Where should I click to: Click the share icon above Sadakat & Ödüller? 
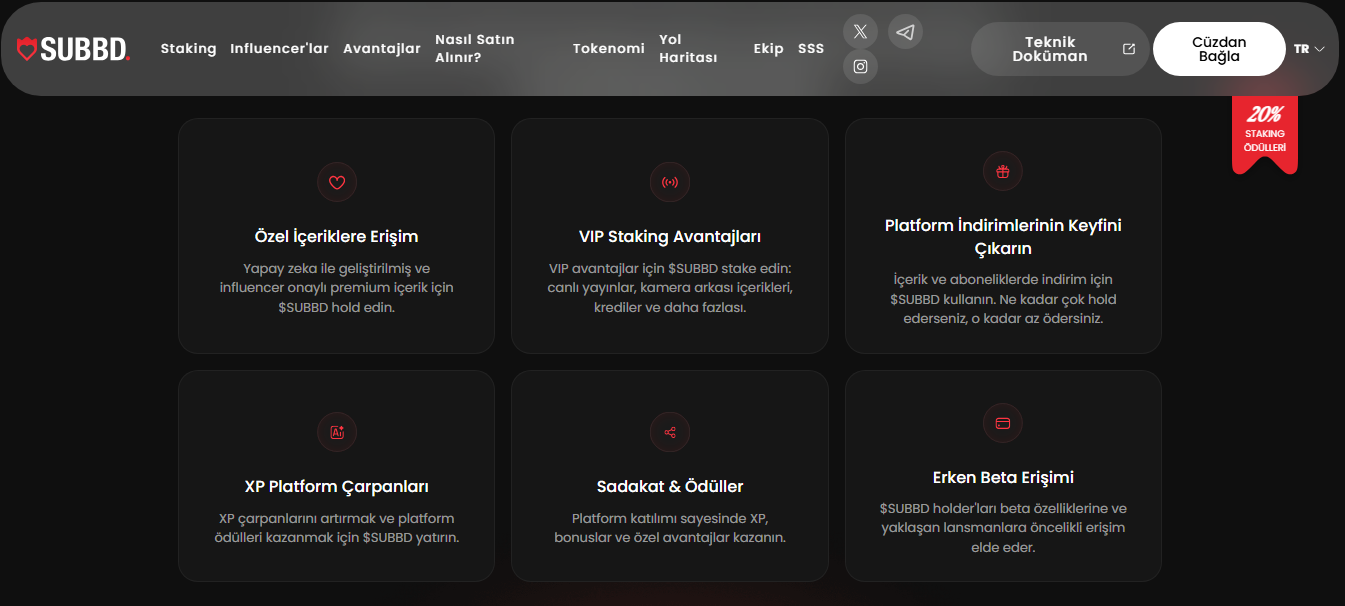tap(670, 432)
